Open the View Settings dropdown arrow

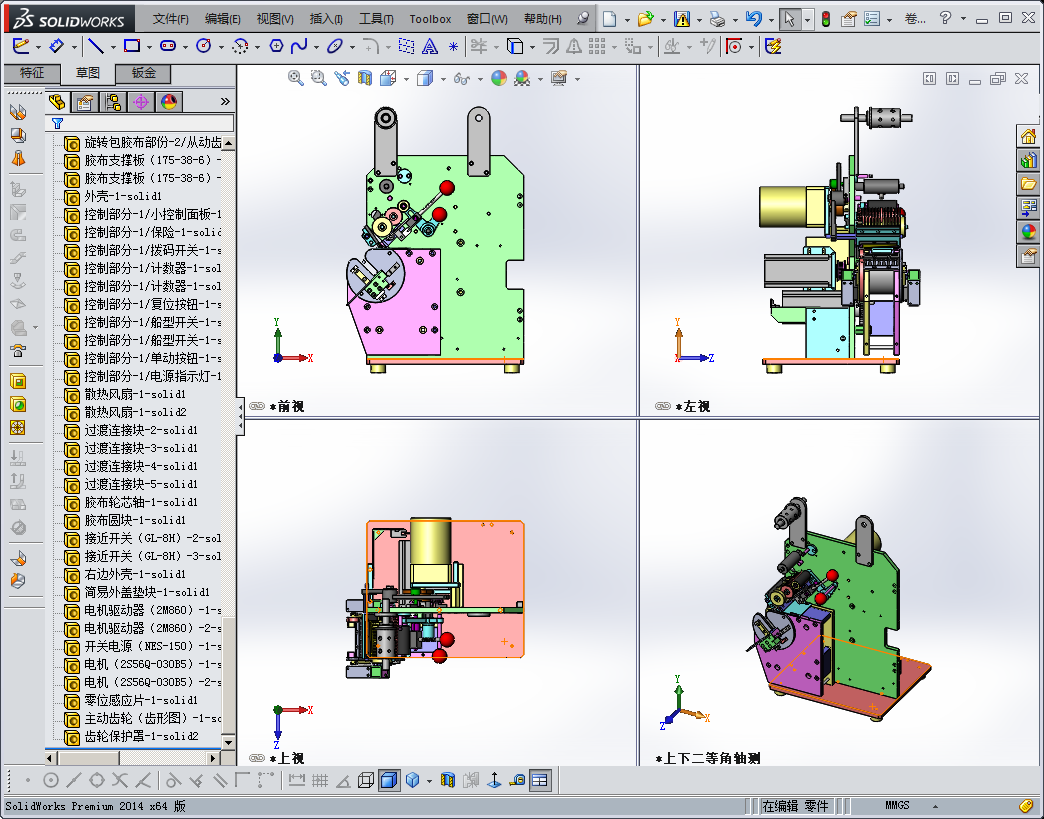click(577, 79)
